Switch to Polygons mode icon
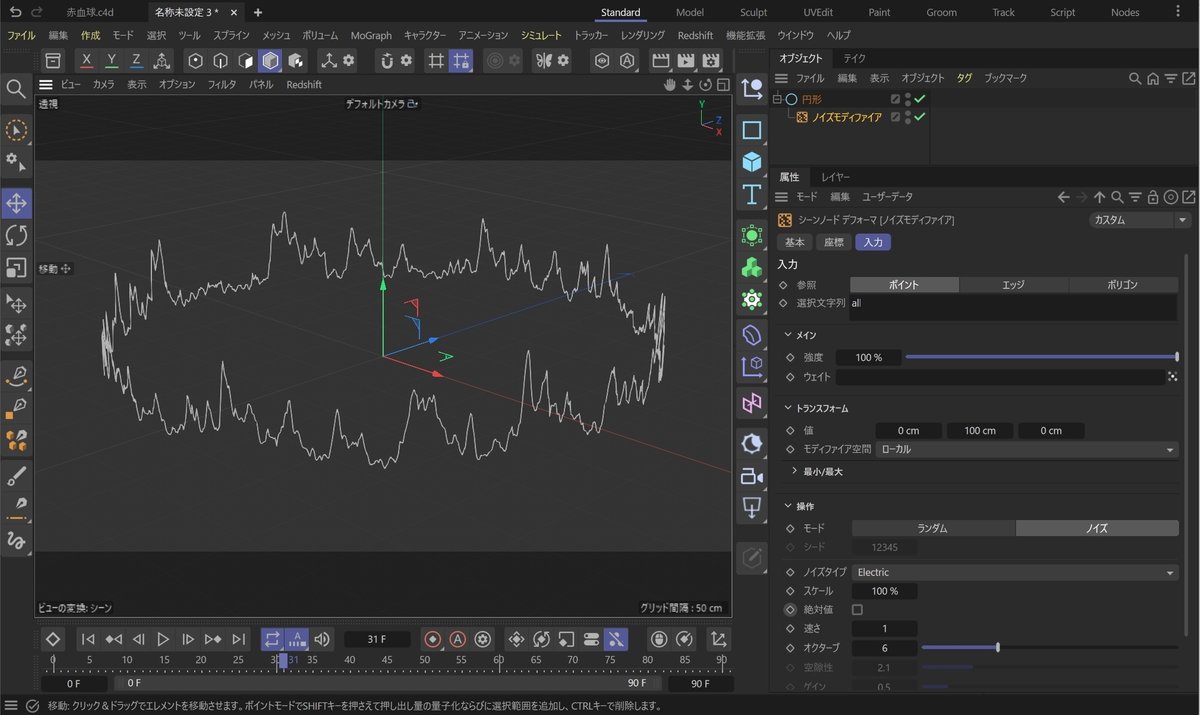 point(245,60)
